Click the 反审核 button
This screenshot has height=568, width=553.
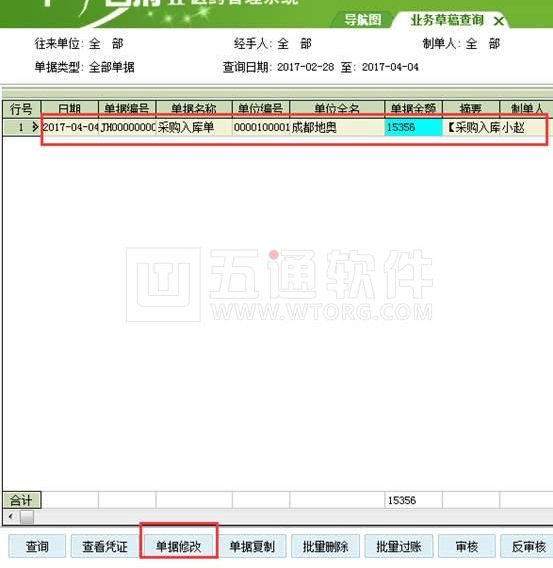[528, 546]
